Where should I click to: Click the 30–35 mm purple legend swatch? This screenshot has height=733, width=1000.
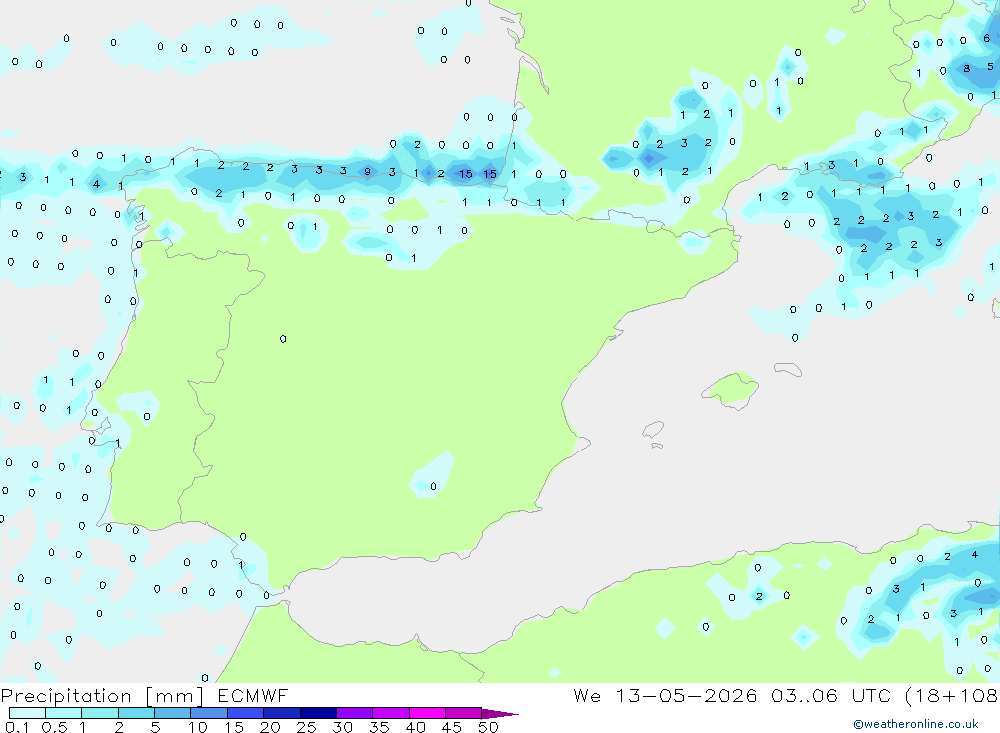[x=354, y=713]
